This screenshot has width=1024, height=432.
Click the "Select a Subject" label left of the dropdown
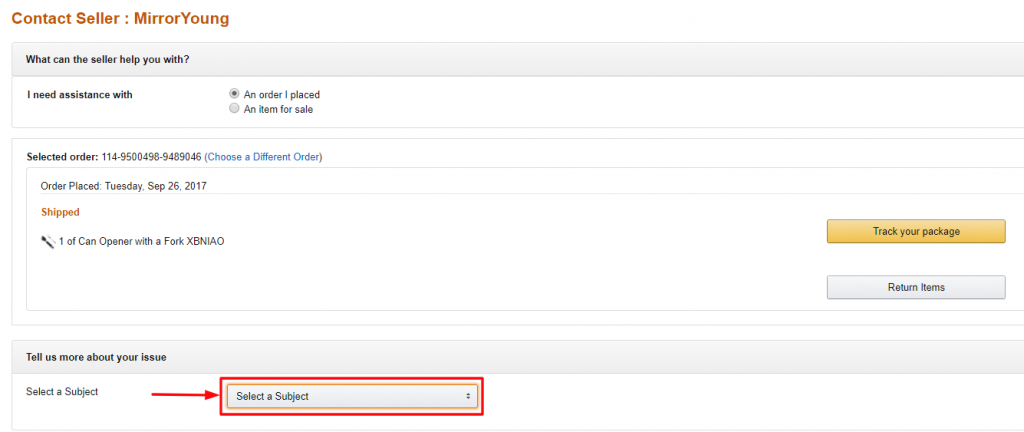[62, 392]
